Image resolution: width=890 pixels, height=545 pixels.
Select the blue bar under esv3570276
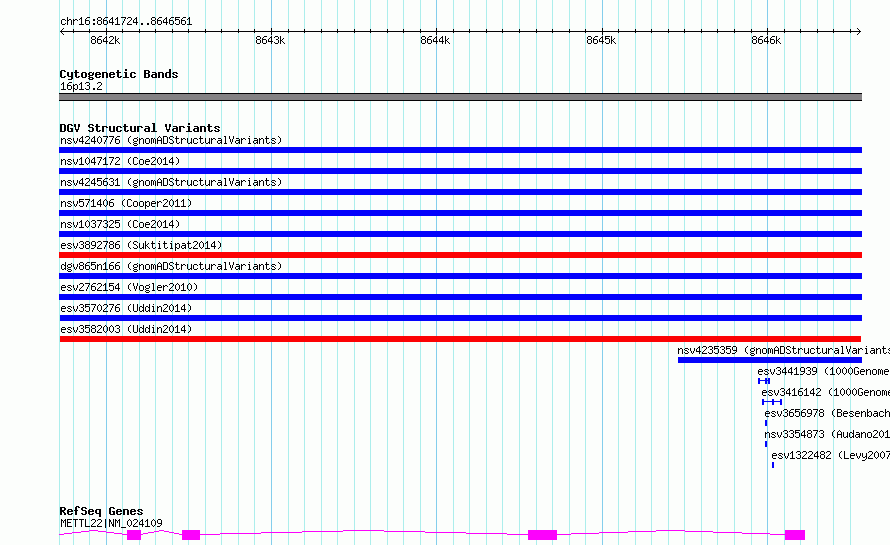(460, 318)
